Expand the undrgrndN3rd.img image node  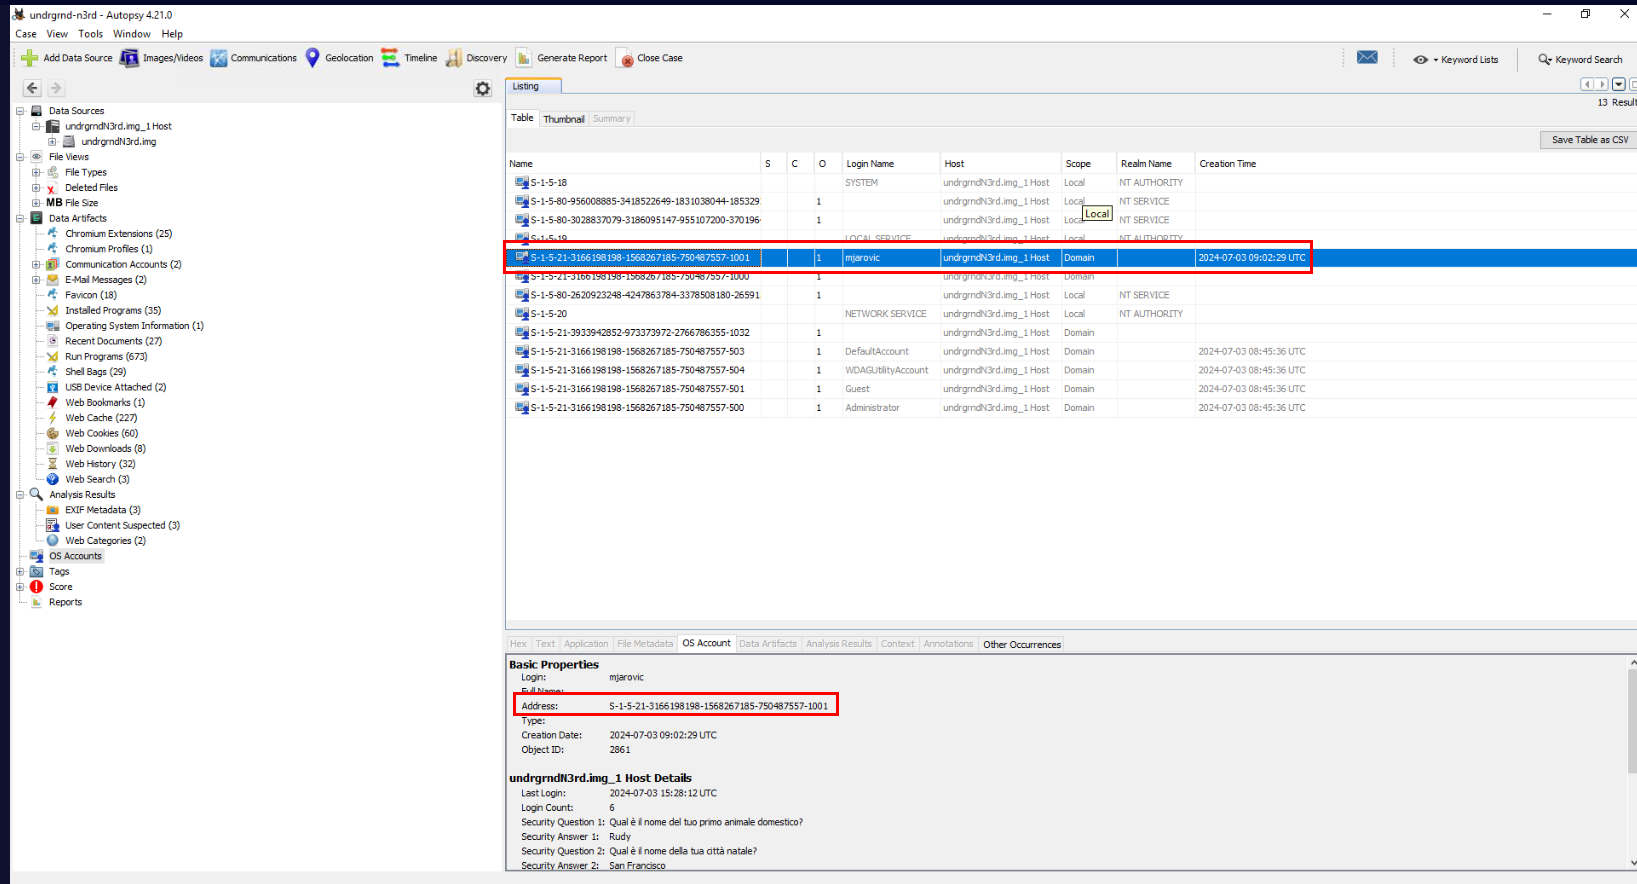(x=52, y=142)
